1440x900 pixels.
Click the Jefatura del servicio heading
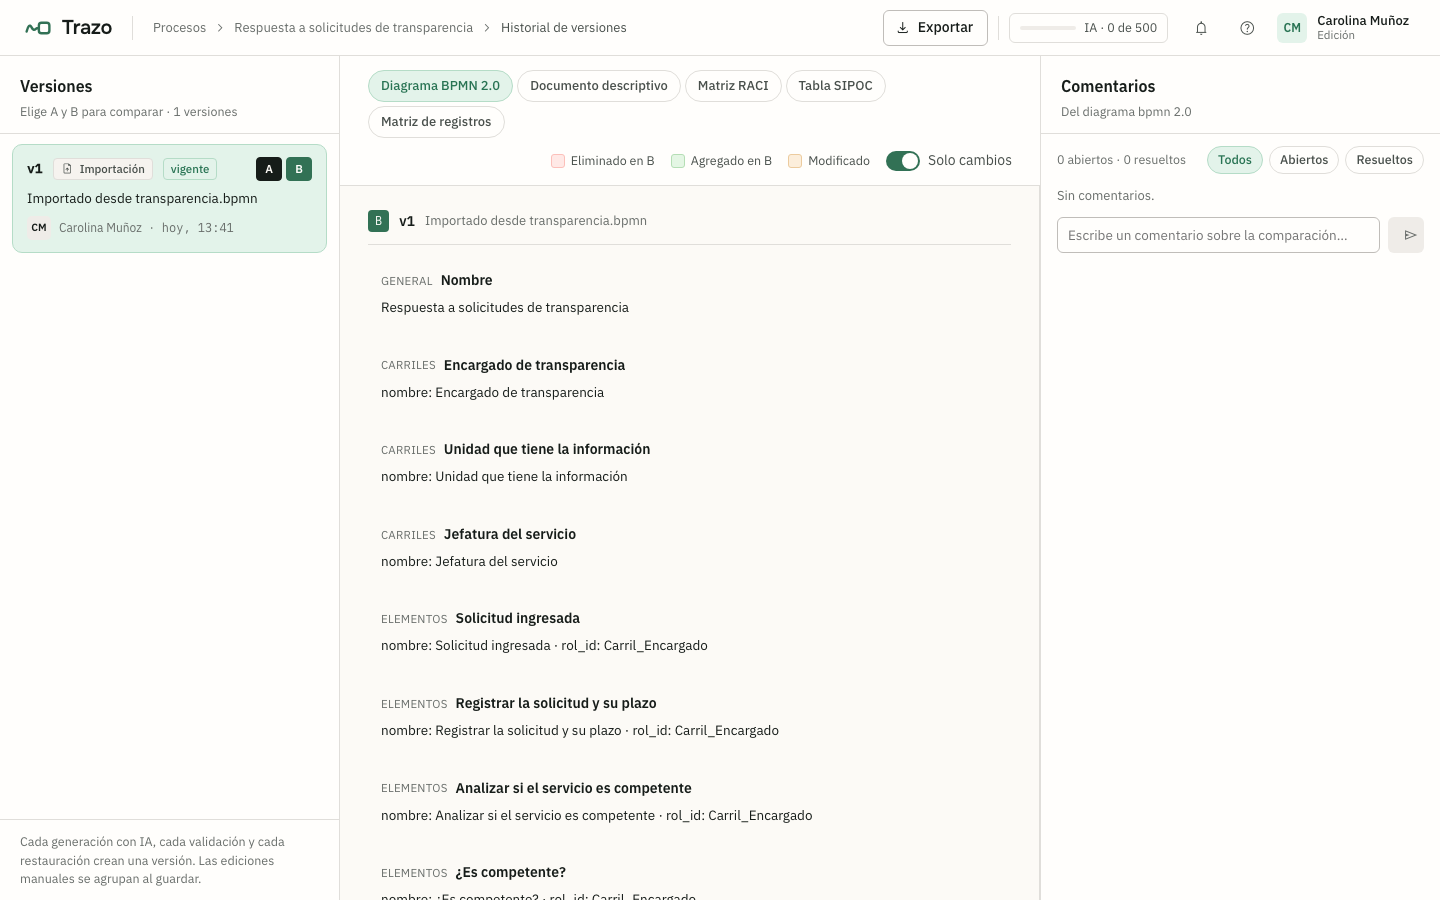click(510, 534)
